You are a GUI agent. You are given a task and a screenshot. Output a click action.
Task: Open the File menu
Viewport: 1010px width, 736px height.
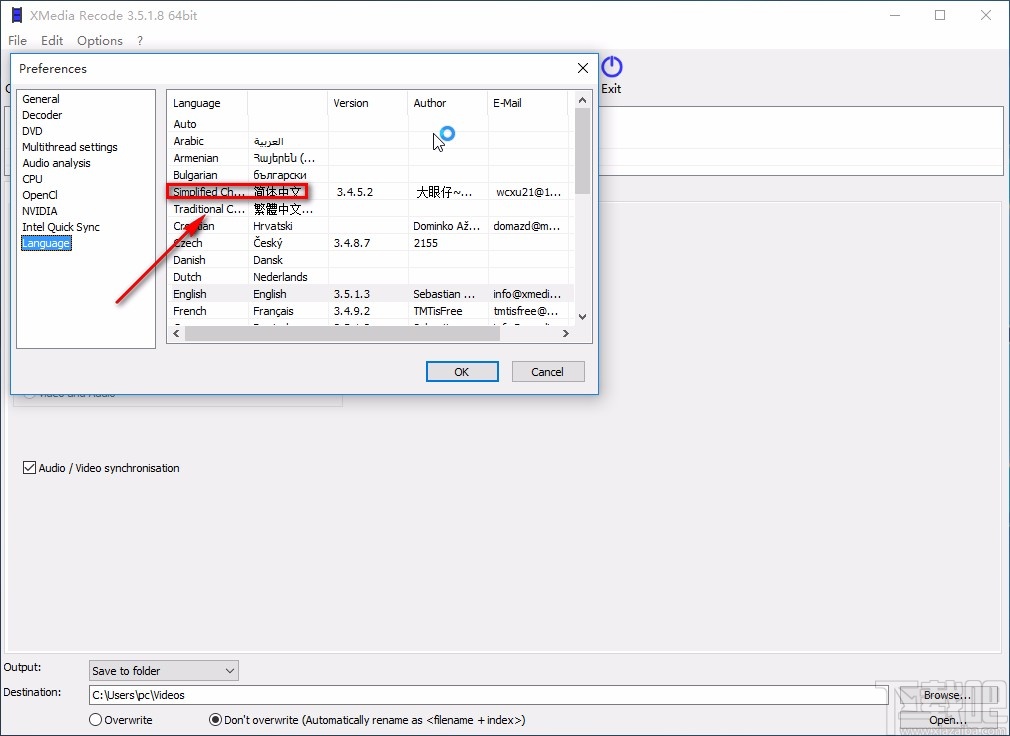[17, 41]
